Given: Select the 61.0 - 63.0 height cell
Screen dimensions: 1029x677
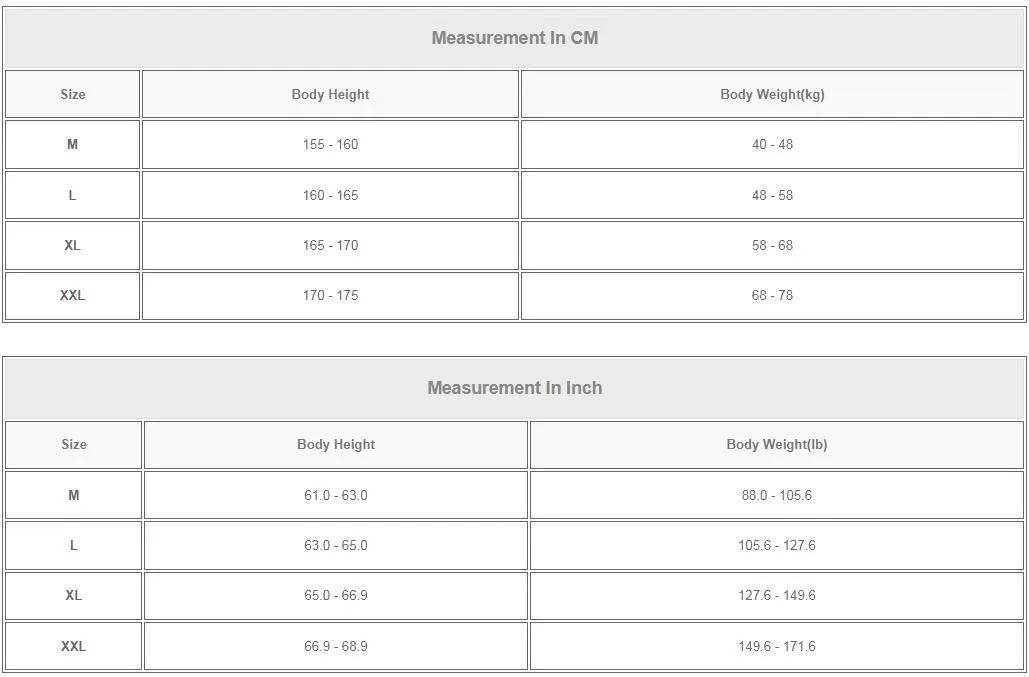Looking at the screenshot, I should click(x=335, y=496).
